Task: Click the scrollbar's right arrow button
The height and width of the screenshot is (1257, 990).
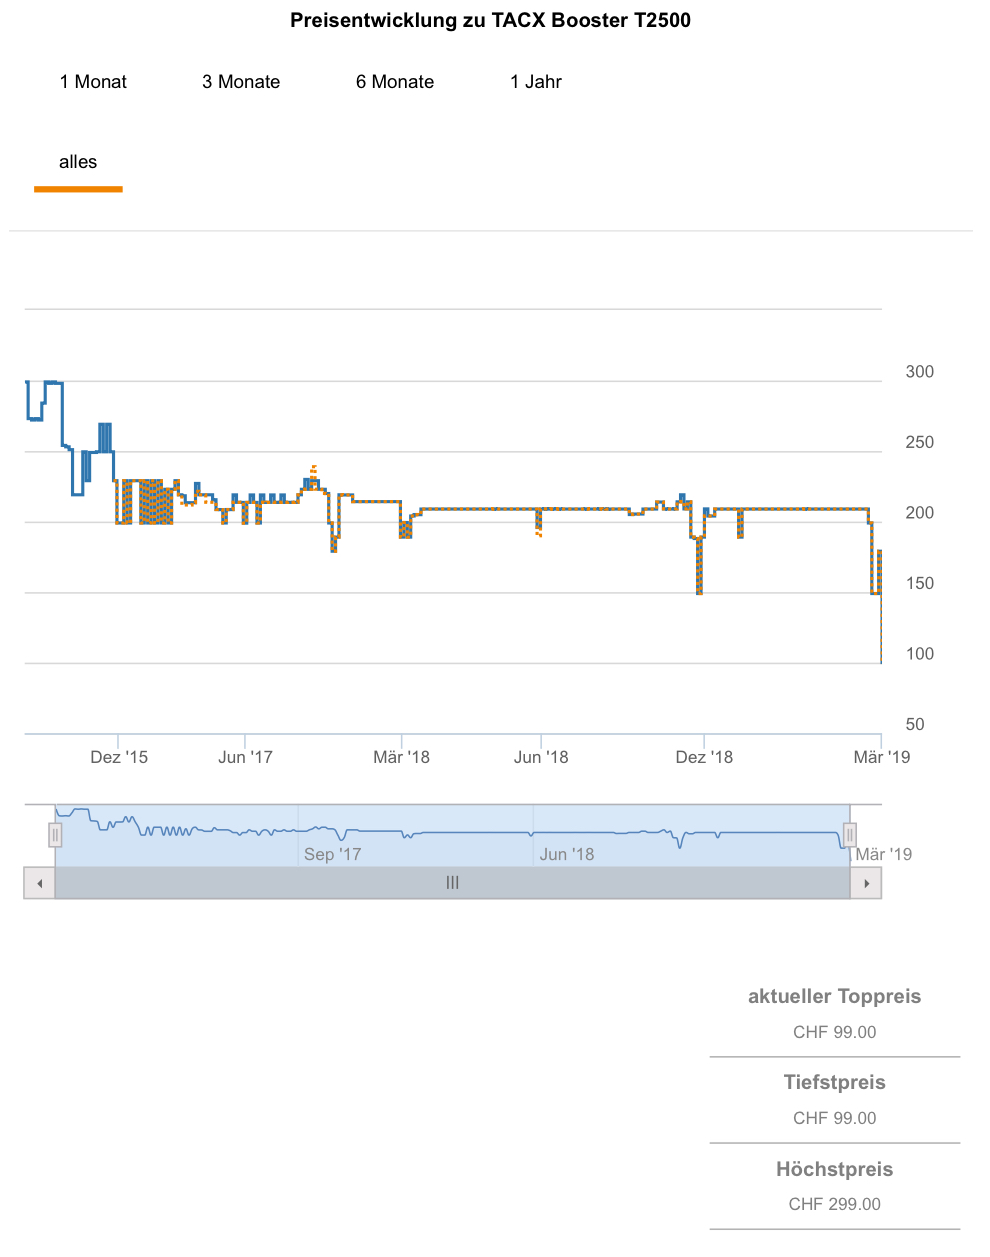Action: point(866,883)
